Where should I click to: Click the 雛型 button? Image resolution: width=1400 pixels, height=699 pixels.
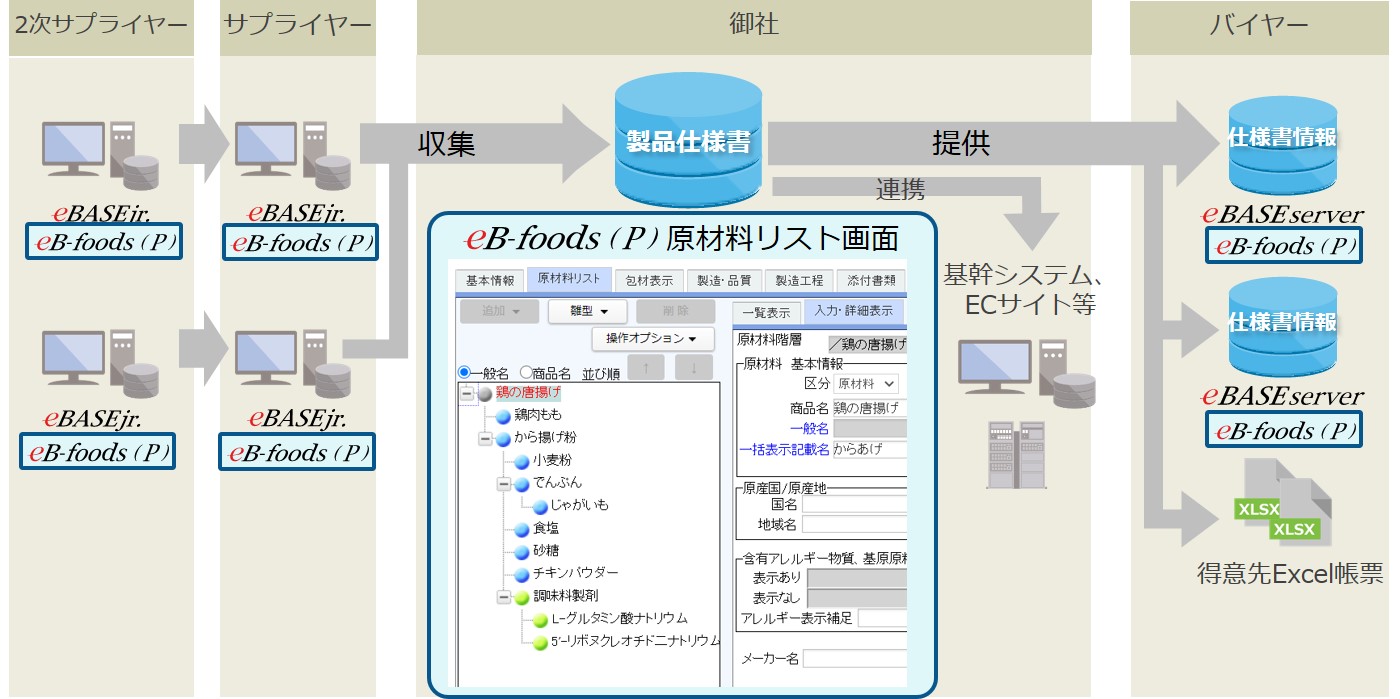pos(586,311)
